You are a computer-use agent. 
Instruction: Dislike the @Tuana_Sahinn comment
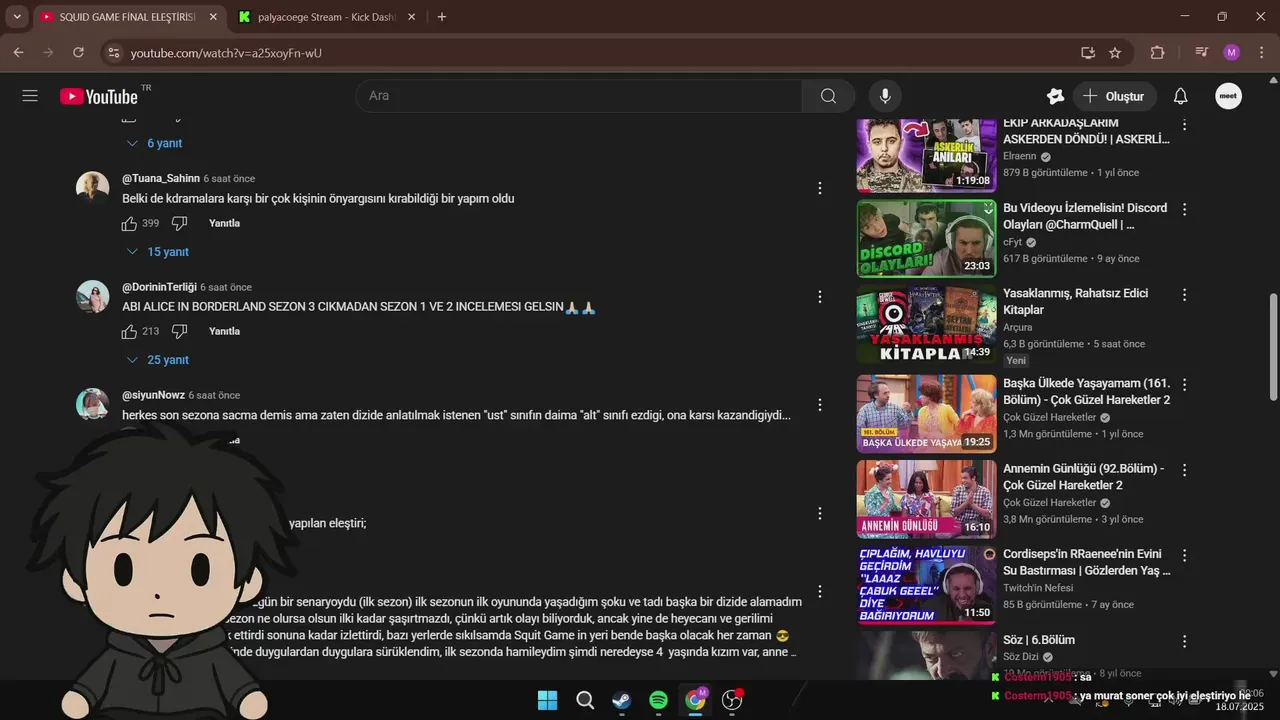[180, 223]
